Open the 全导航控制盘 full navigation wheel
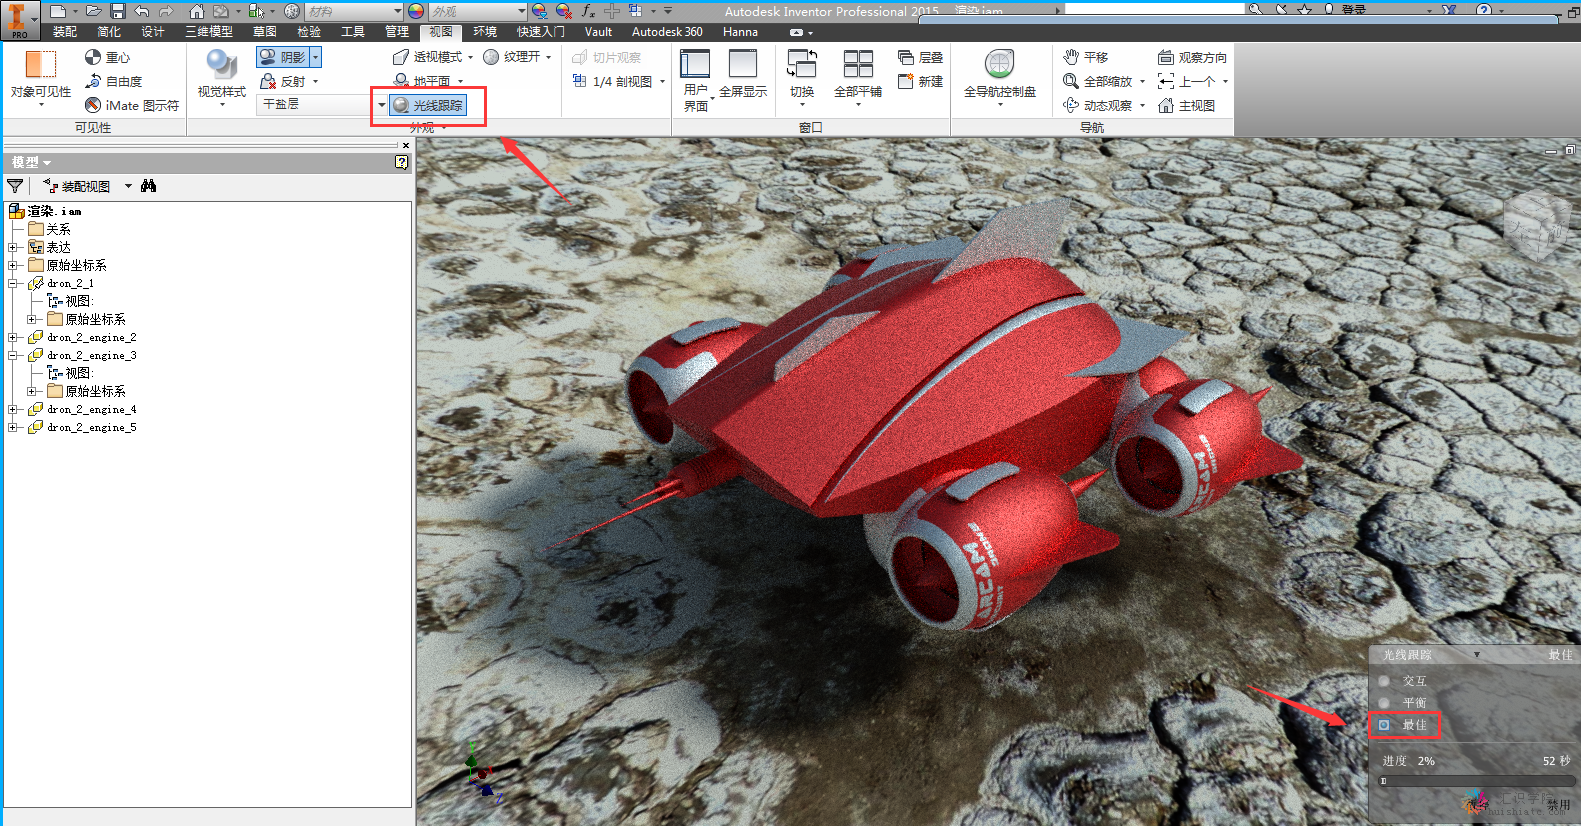Screen dimensions: 1581x826 click(1000, 76)
